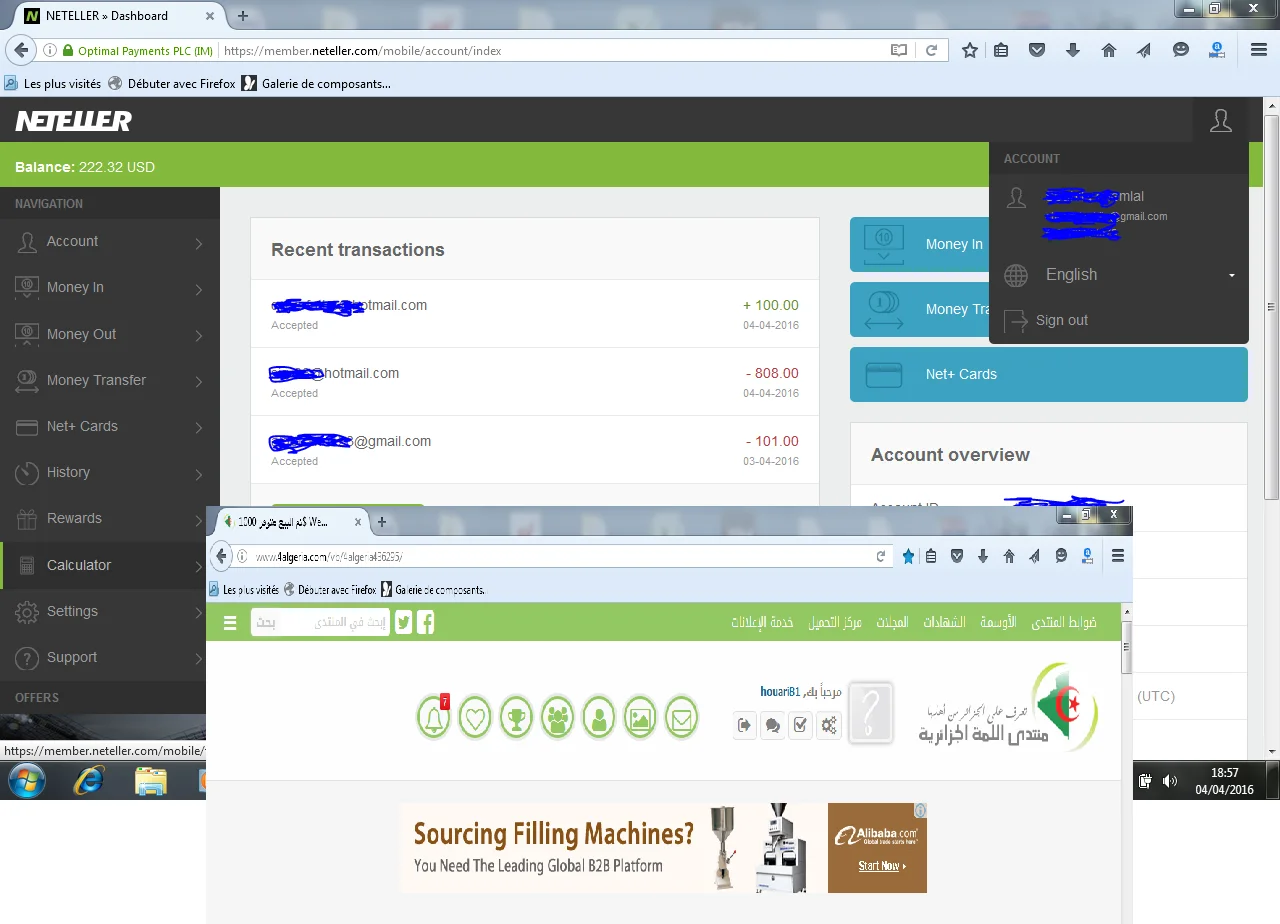Click the Twitter icon on the forum bar
This screenshot has height=924, width=1280.
[403, 622]
